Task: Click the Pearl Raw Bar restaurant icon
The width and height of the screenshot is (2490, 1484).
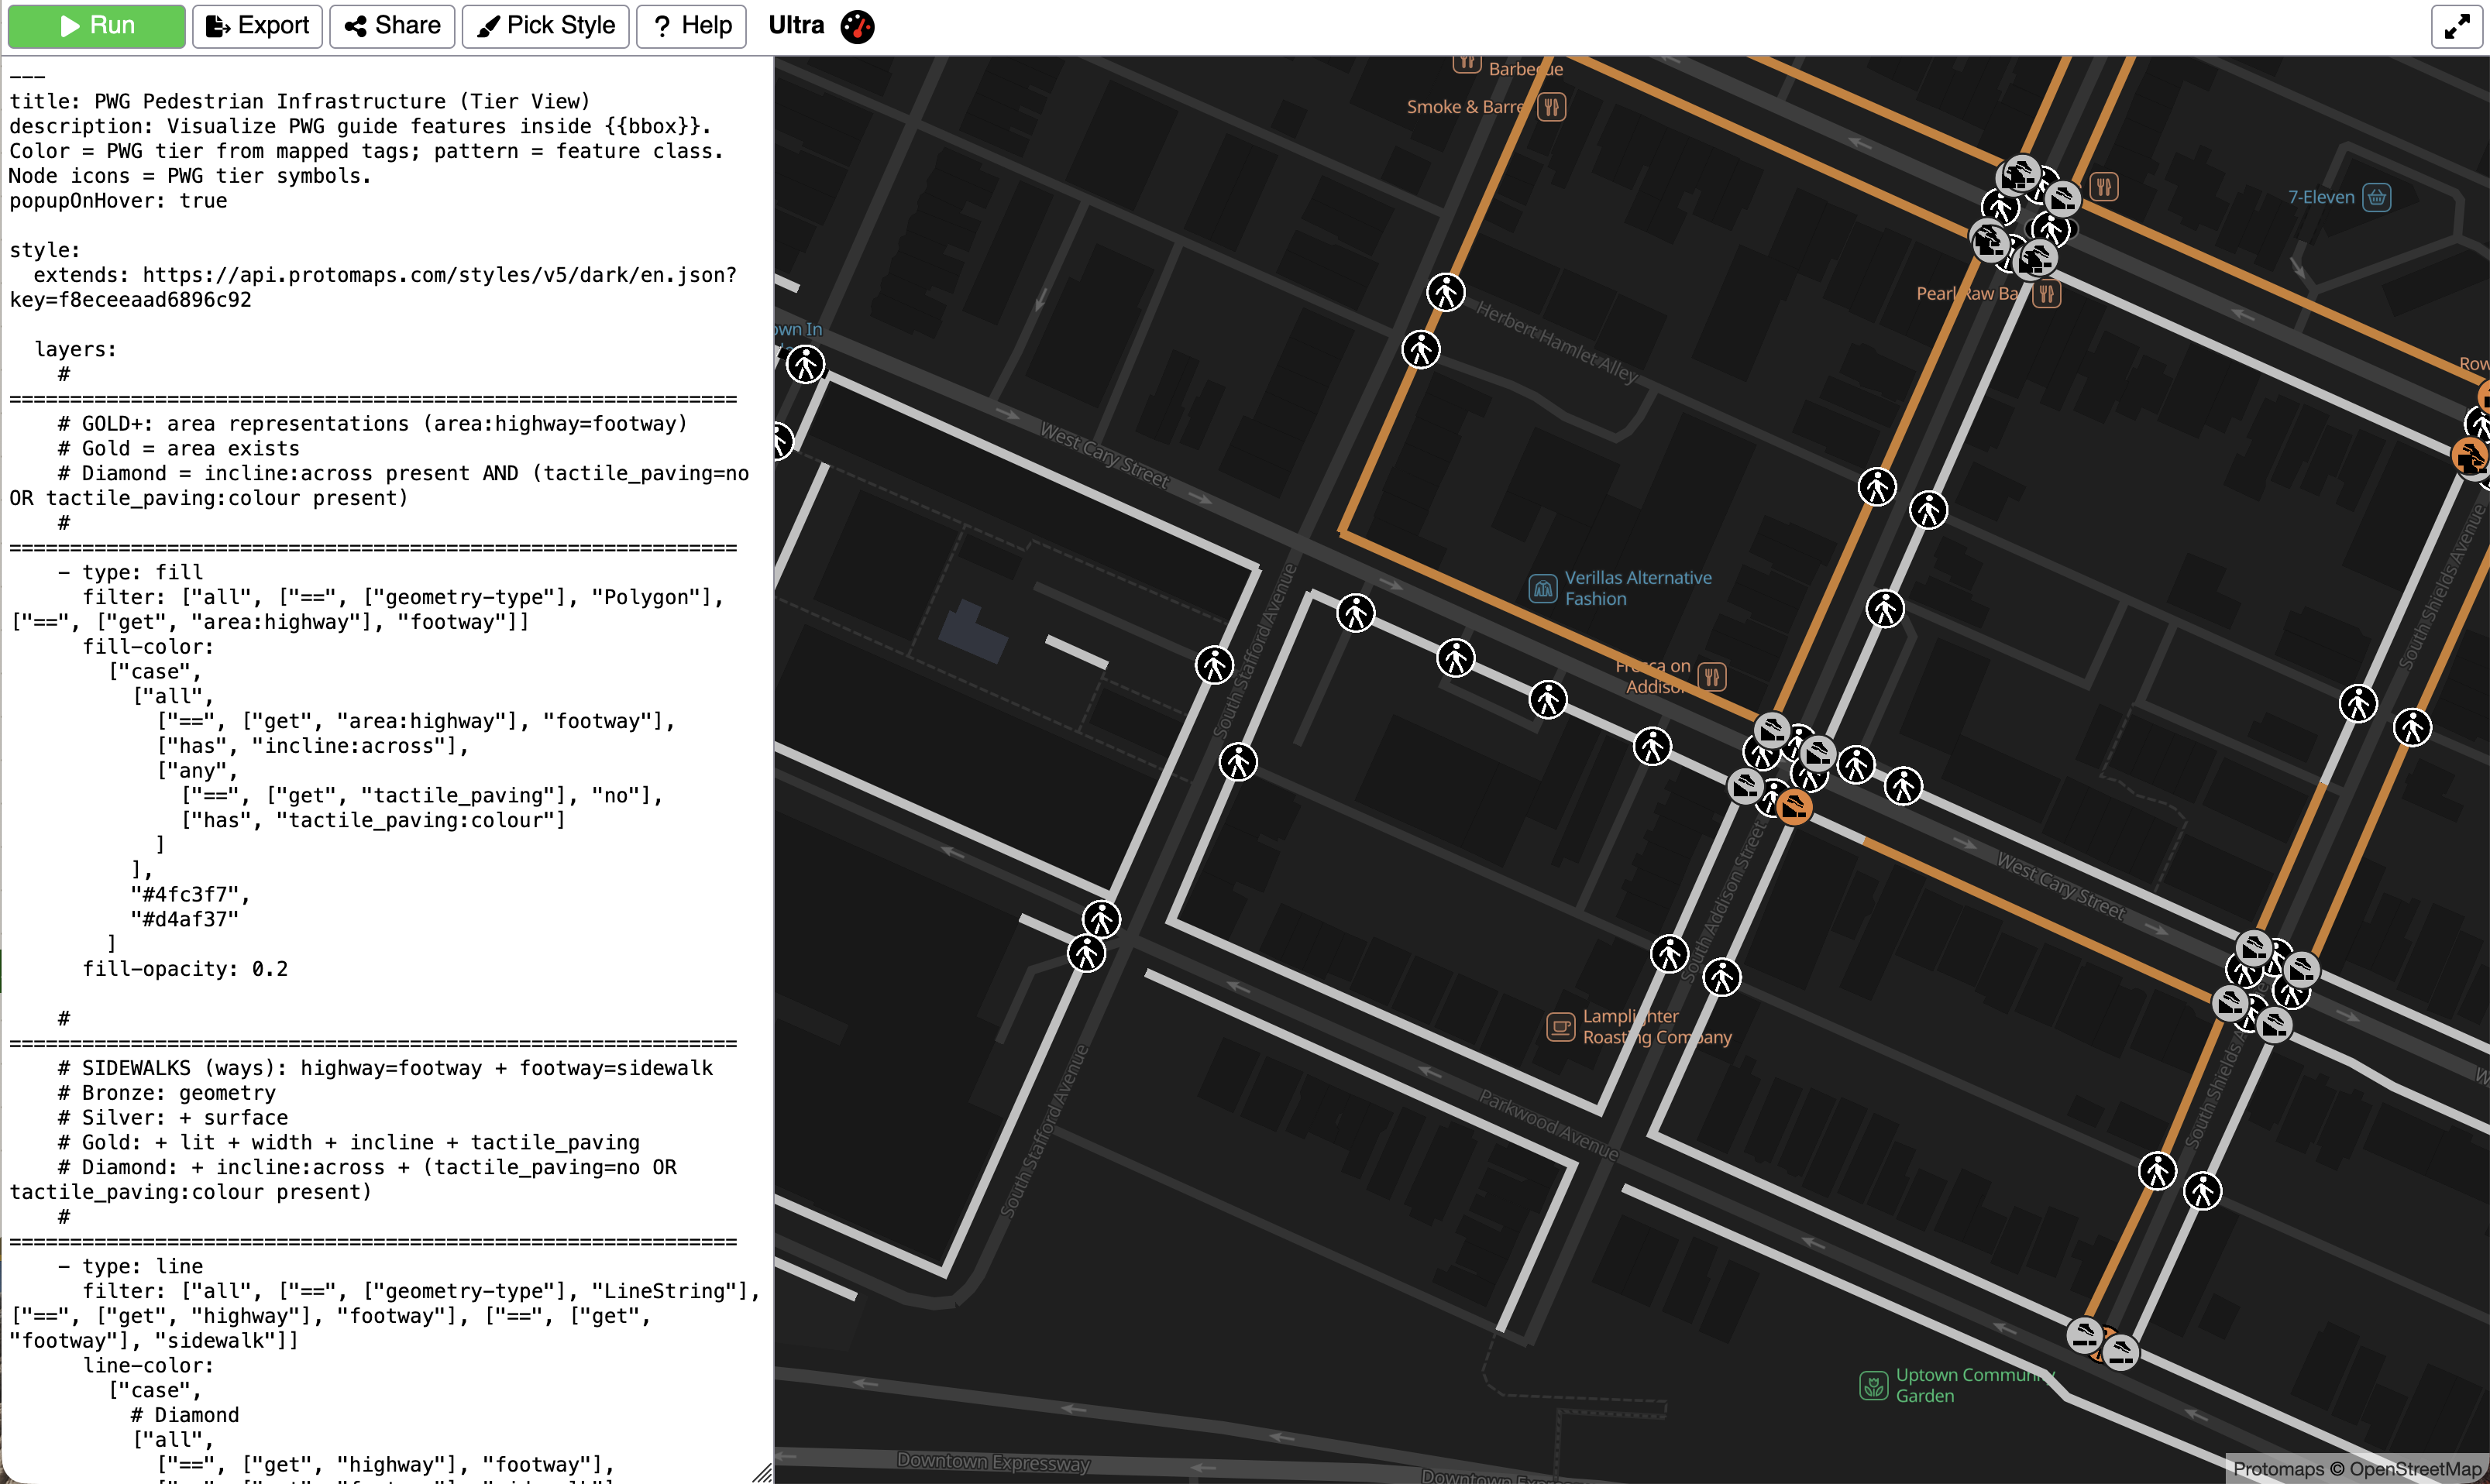Action: coord(2046,294)
